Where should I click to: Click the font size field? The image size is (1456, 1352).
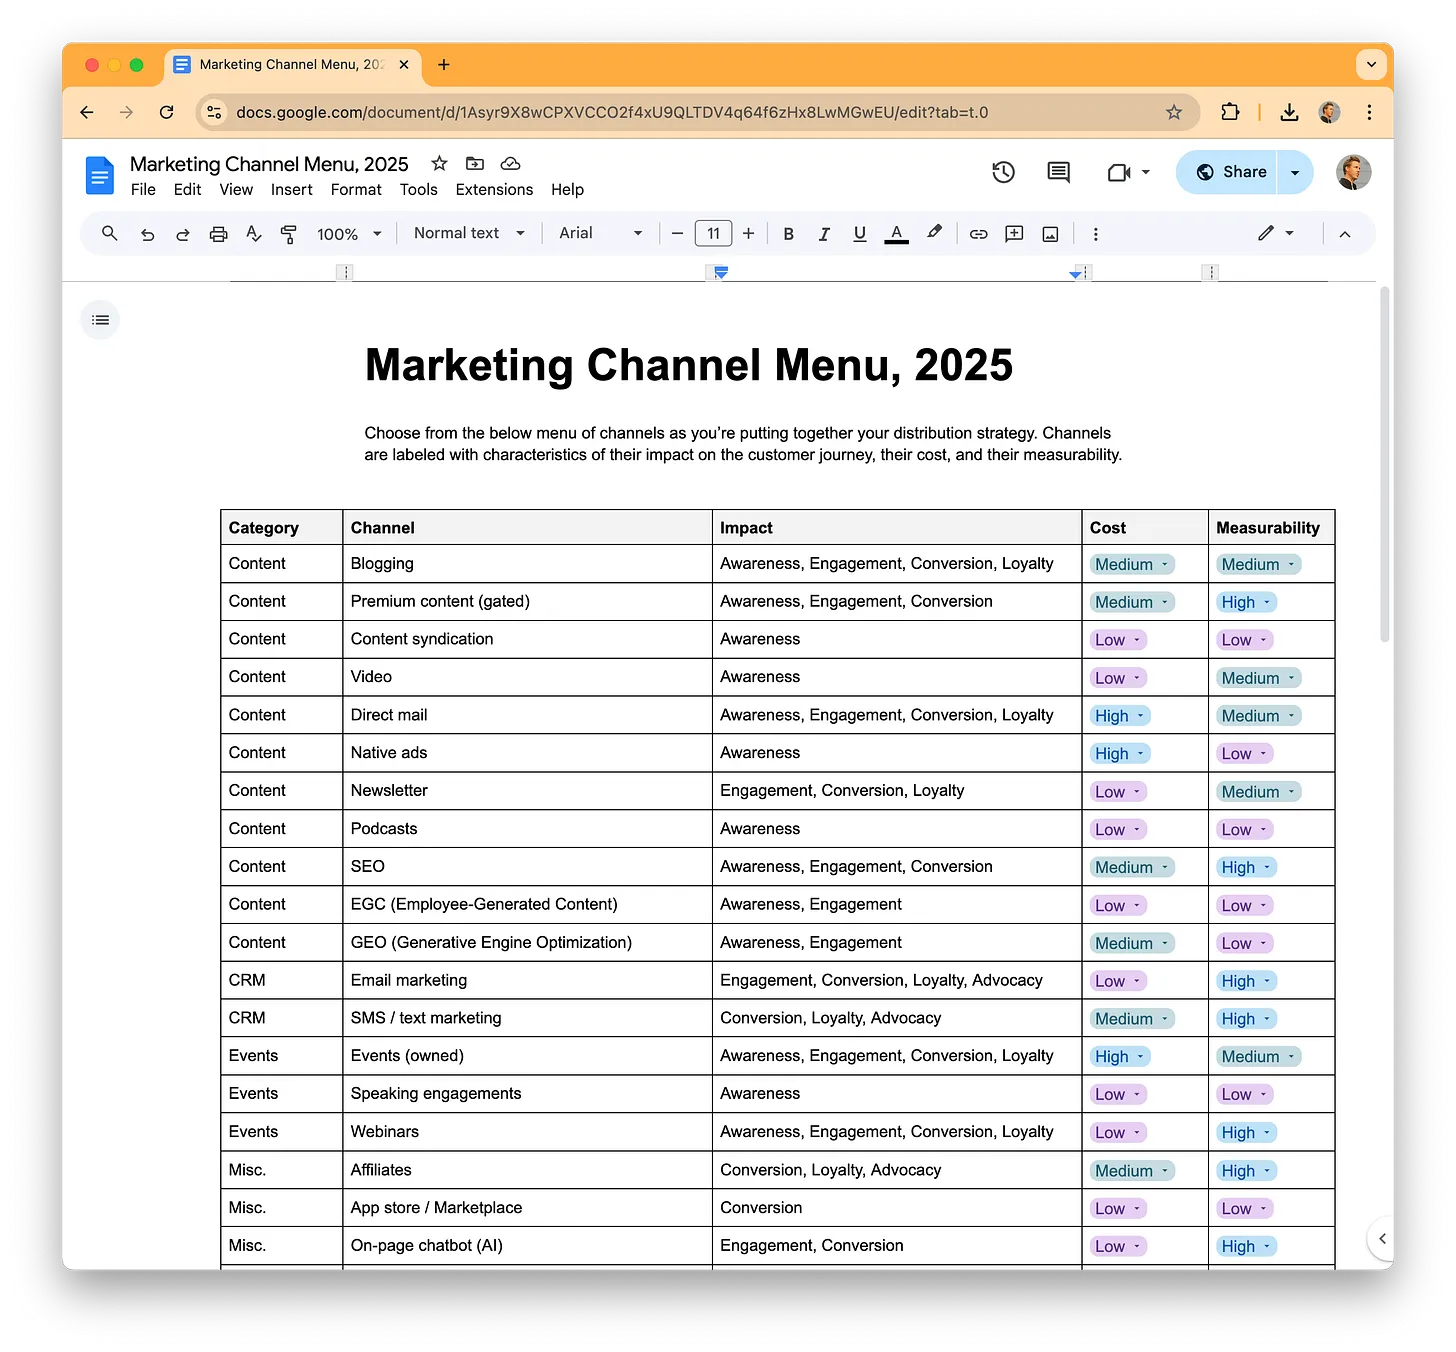[x=713, y=233]
